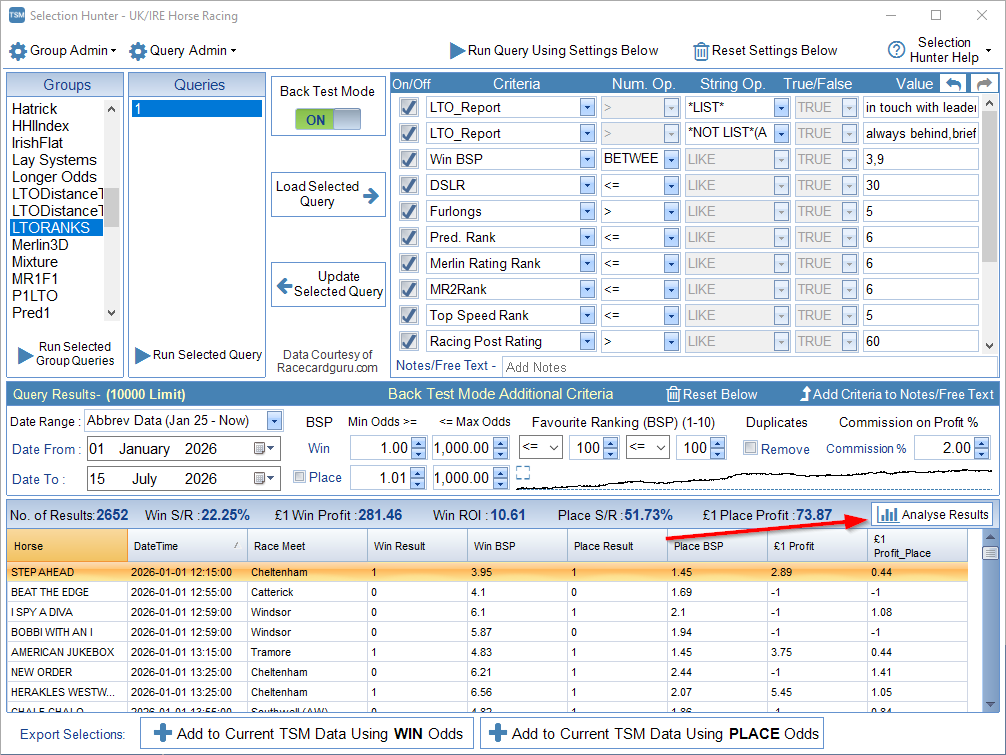Open the Group Admin menu
The width and height of the screenshot is (1006, 755).
(x=63, y=51)
